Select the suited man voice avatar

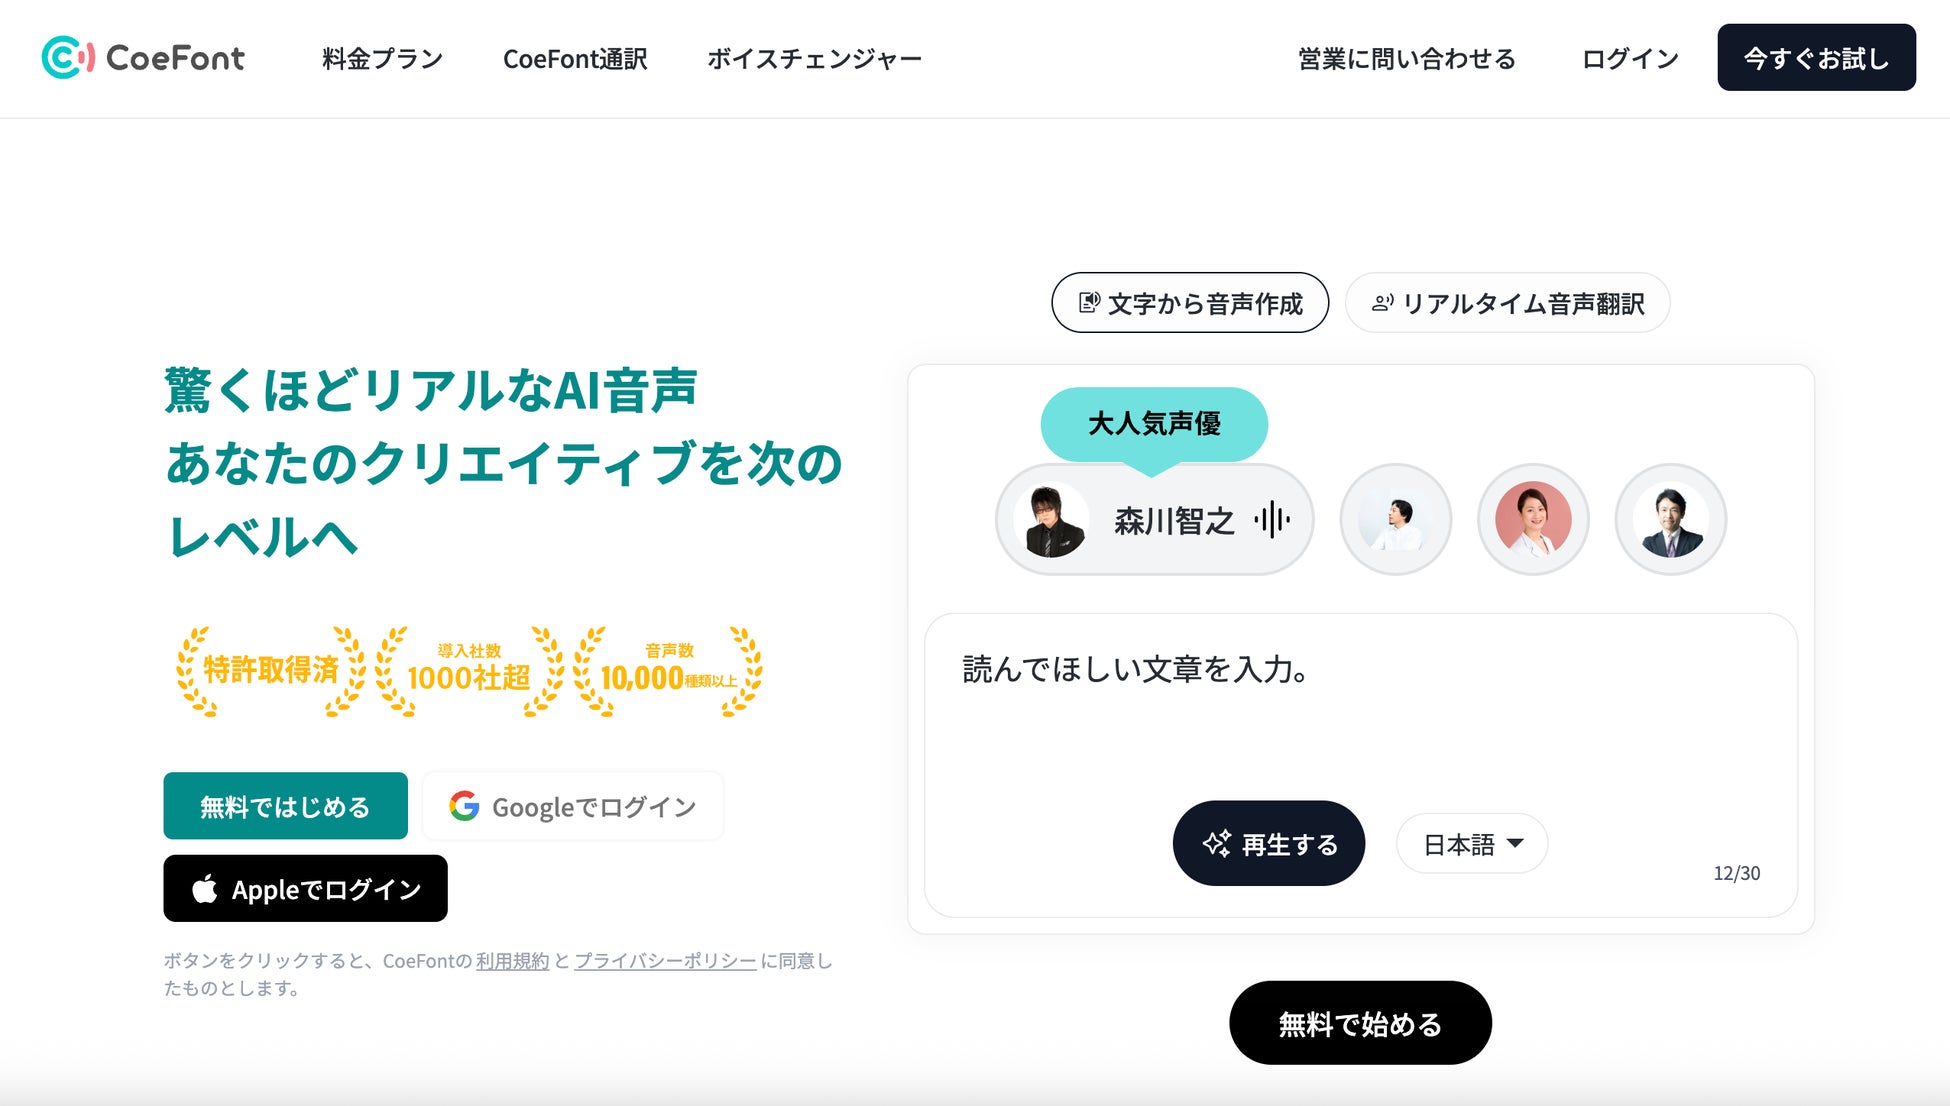(1671, 519)
